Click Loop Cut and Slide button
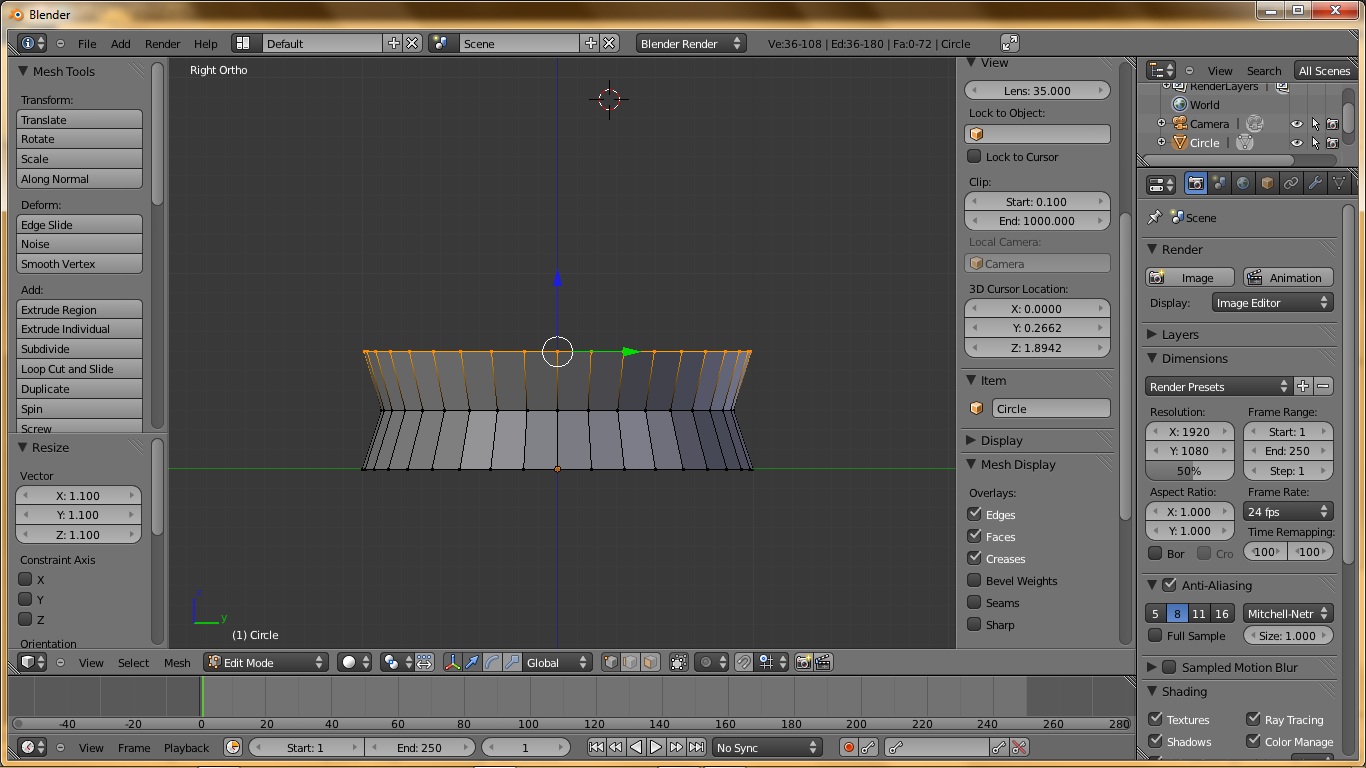This screenshot has width=1366, height=768. pyautogui.click(x=80, y=369)
